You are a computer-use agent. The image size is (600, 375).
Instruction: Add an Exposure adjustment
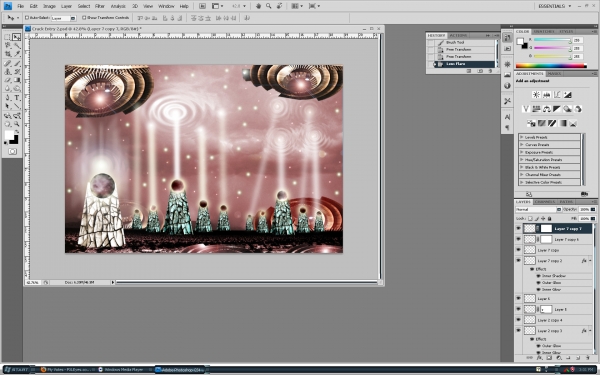pos(567,95)
